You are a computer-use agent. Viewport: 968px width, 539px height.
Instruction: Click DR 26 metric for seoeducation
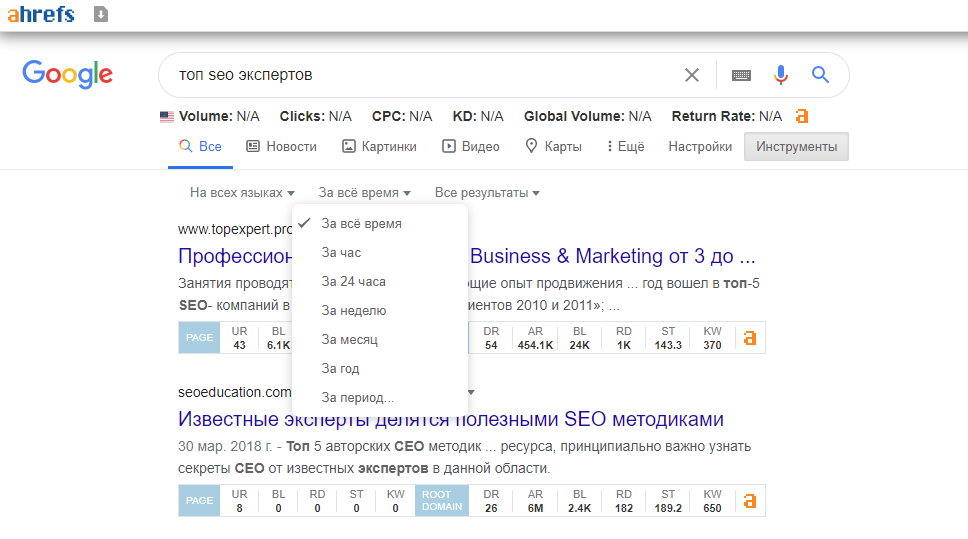point(491,501)
